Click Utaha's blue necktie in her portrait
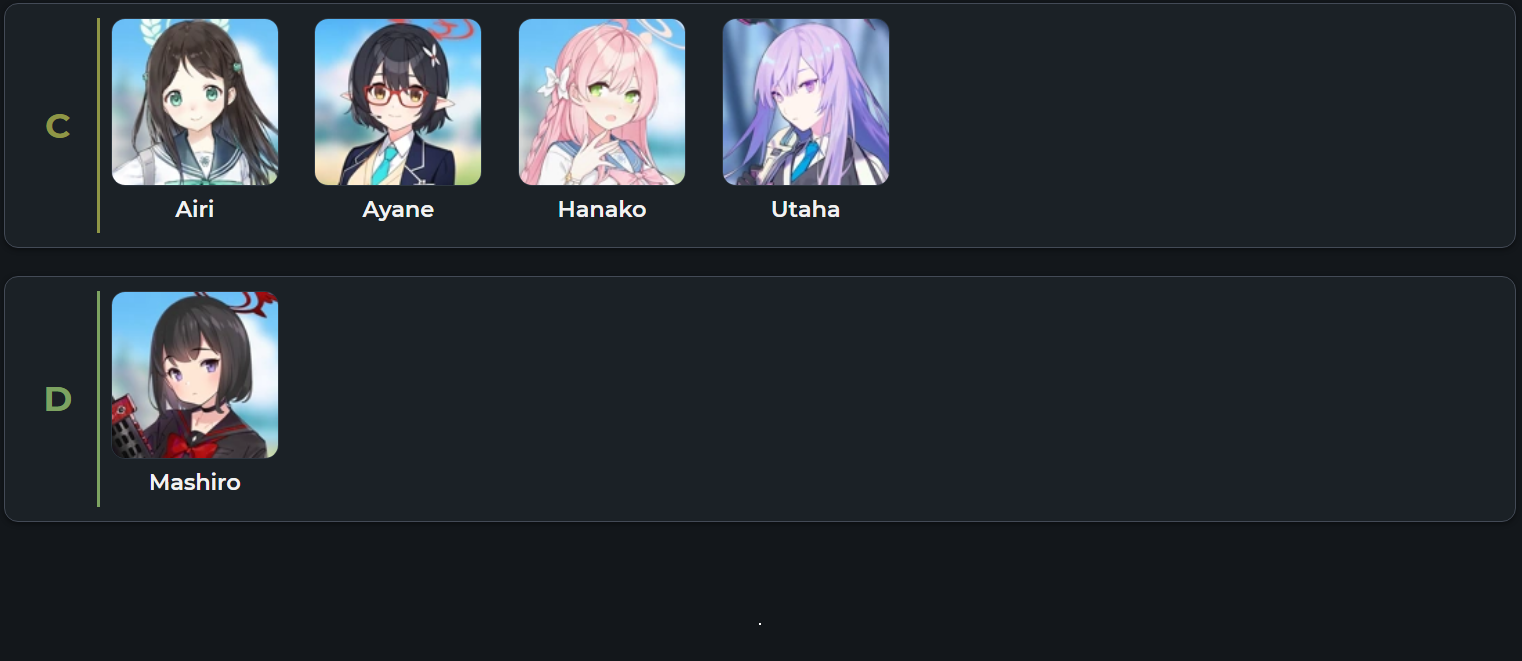 (x=807, y=156)
